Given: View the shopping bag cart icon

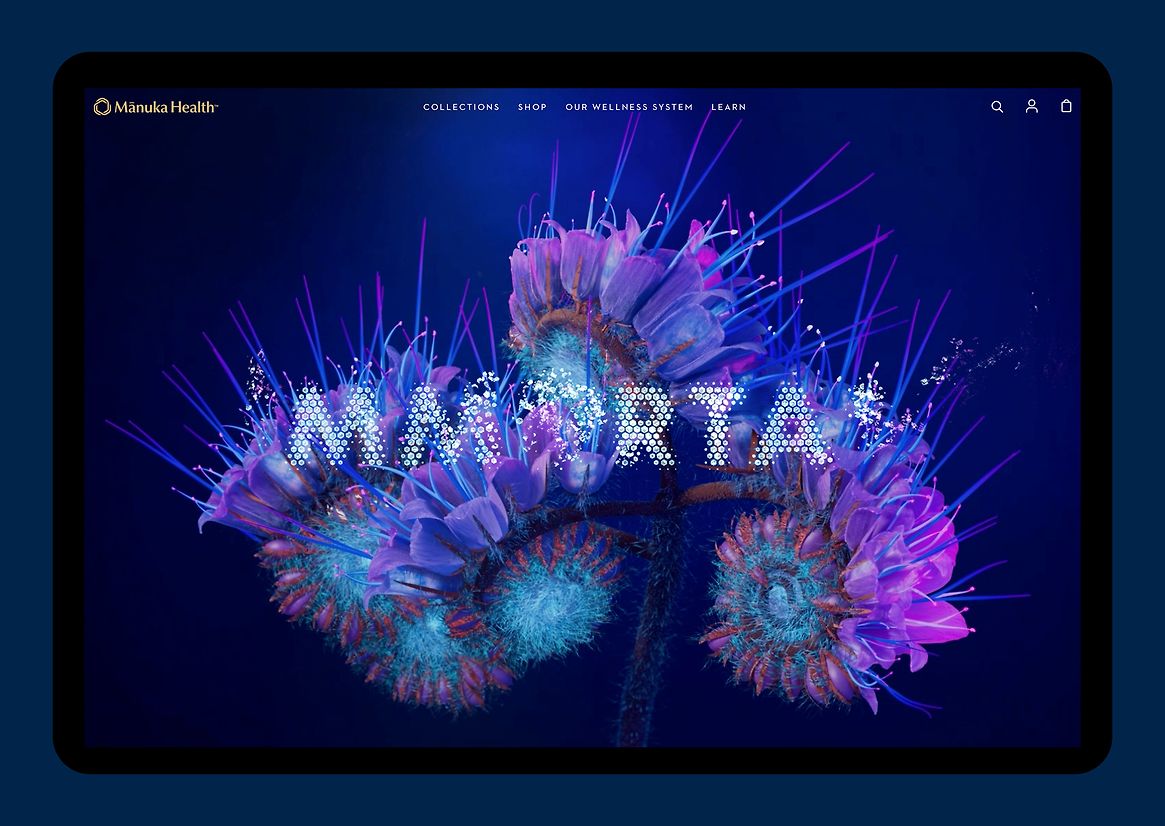Looking at the screenshot, I should [x=1066, y=106].
